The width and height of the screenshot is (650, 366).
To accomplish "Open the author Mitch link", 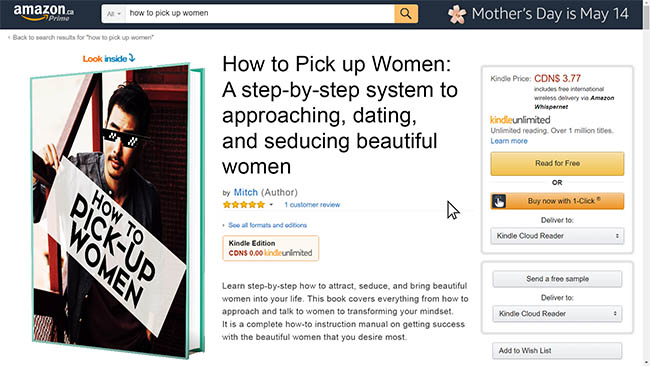I will [x=246, y=192].
